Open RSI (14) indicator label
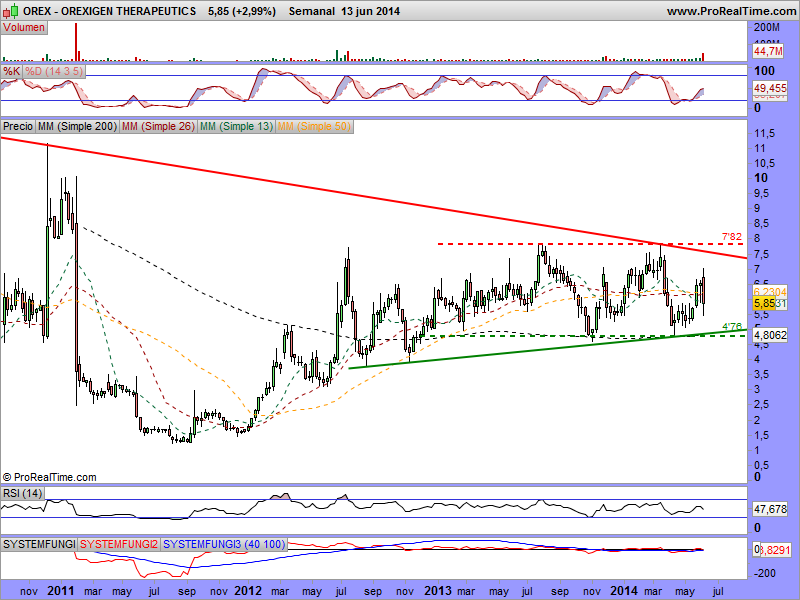The height and width of the screenshot is (600, 800). 22,493
